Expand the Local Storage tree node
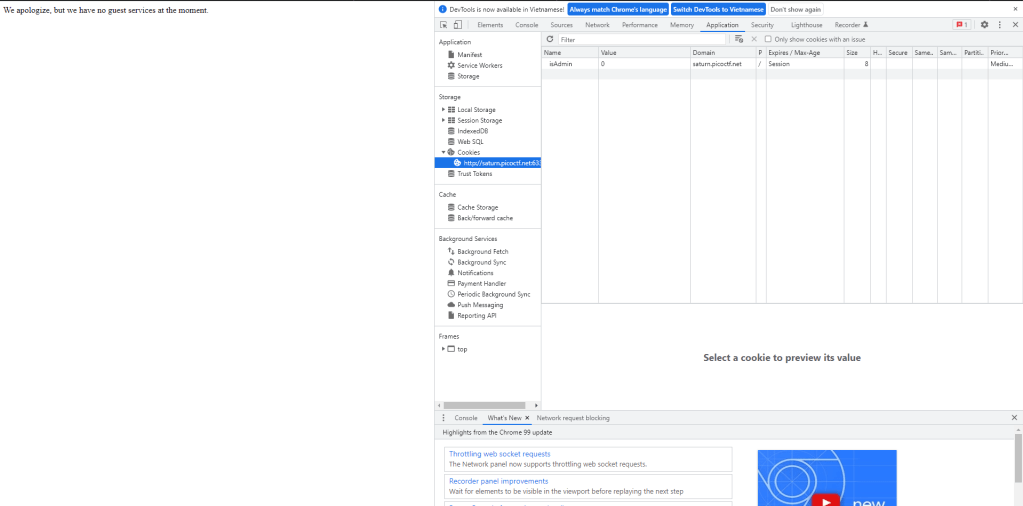Image resolution: width=1023 pixels, height=506 pixels. click(443, 110)
